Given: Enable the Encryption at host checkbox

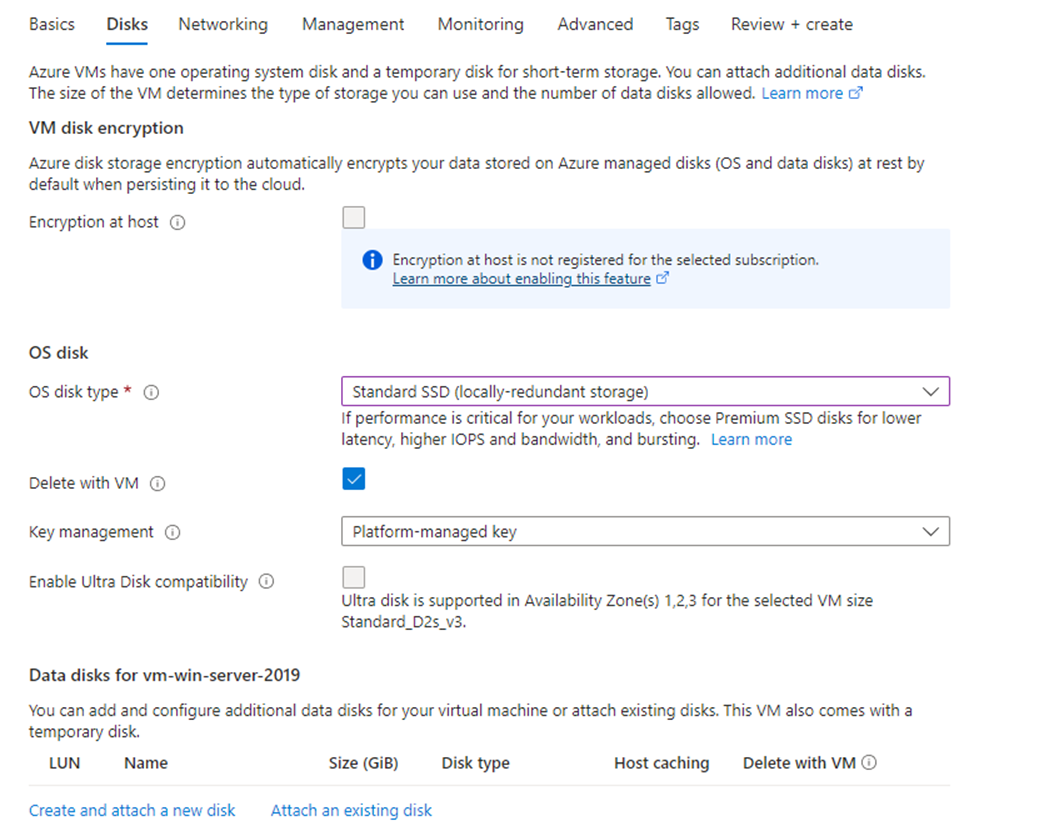Looking at the screenshot, I should tap(353, 217).
